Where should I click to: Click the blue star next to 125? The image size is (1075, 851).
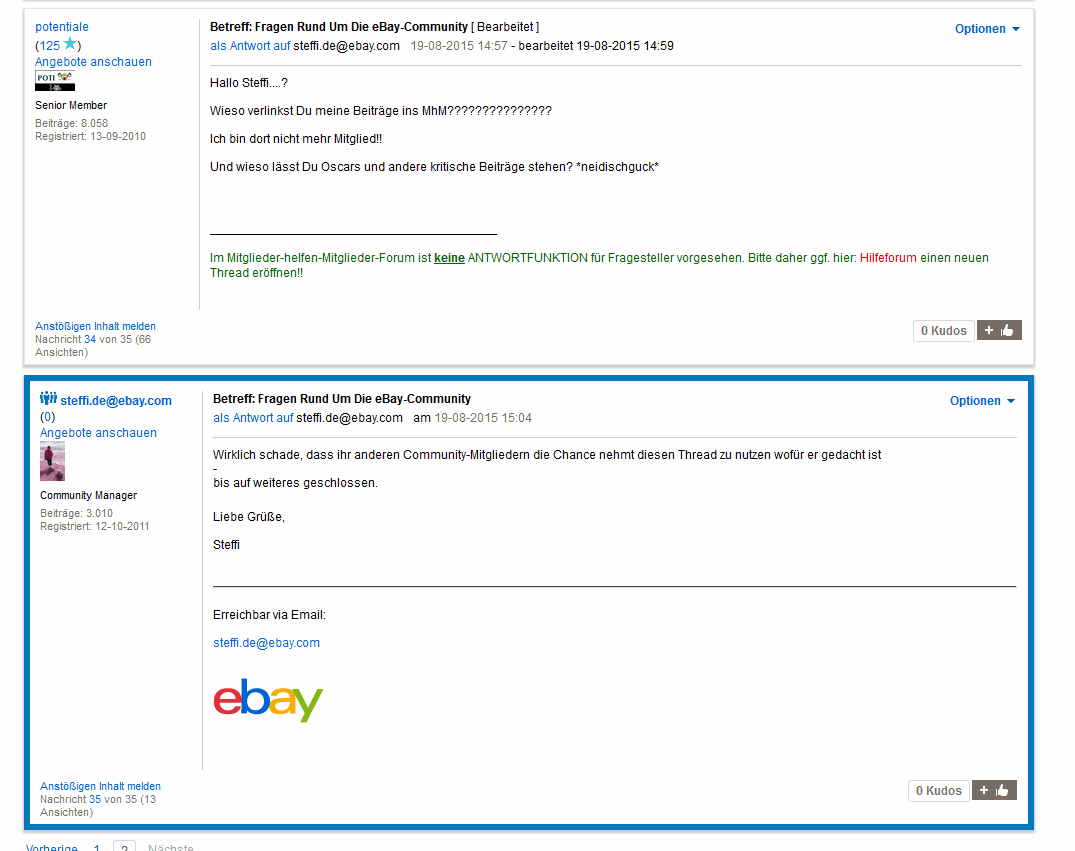70,45
